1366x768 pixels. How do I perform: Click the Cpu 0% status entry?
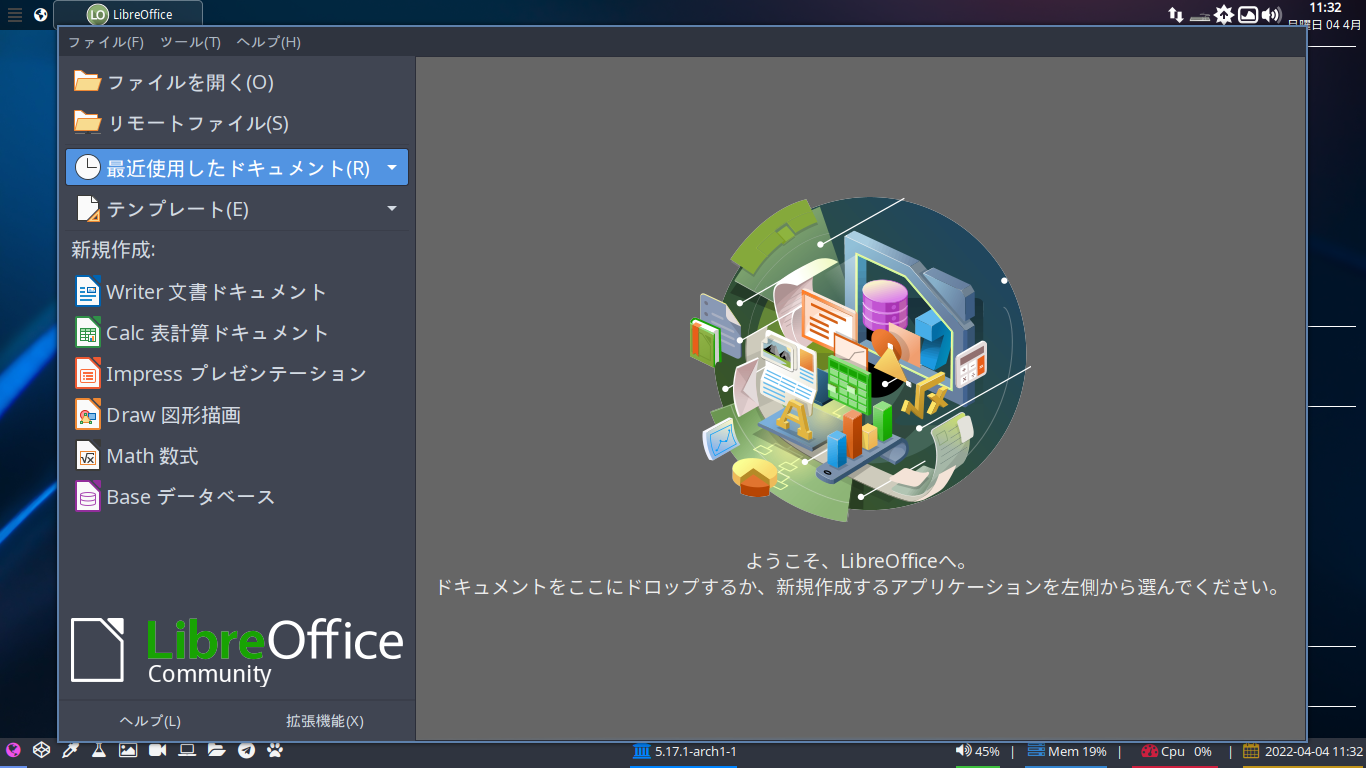click(1176, 751)
